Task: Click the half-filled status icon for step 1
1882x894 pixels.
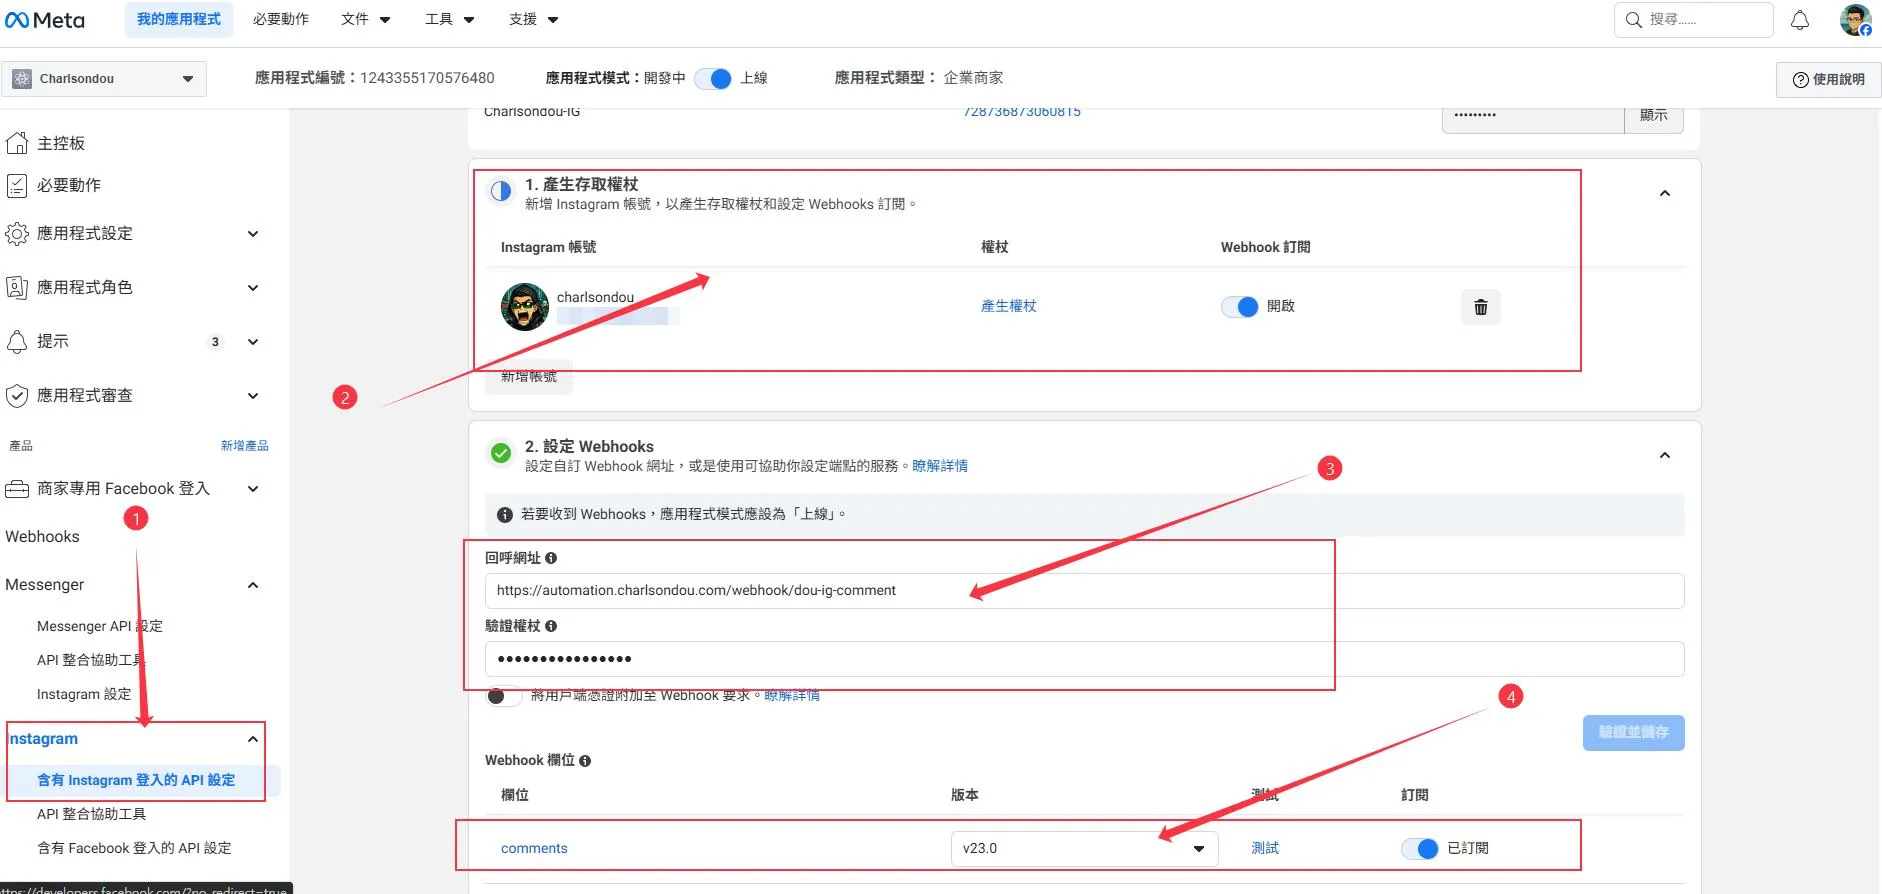Action: pos(501,191)
